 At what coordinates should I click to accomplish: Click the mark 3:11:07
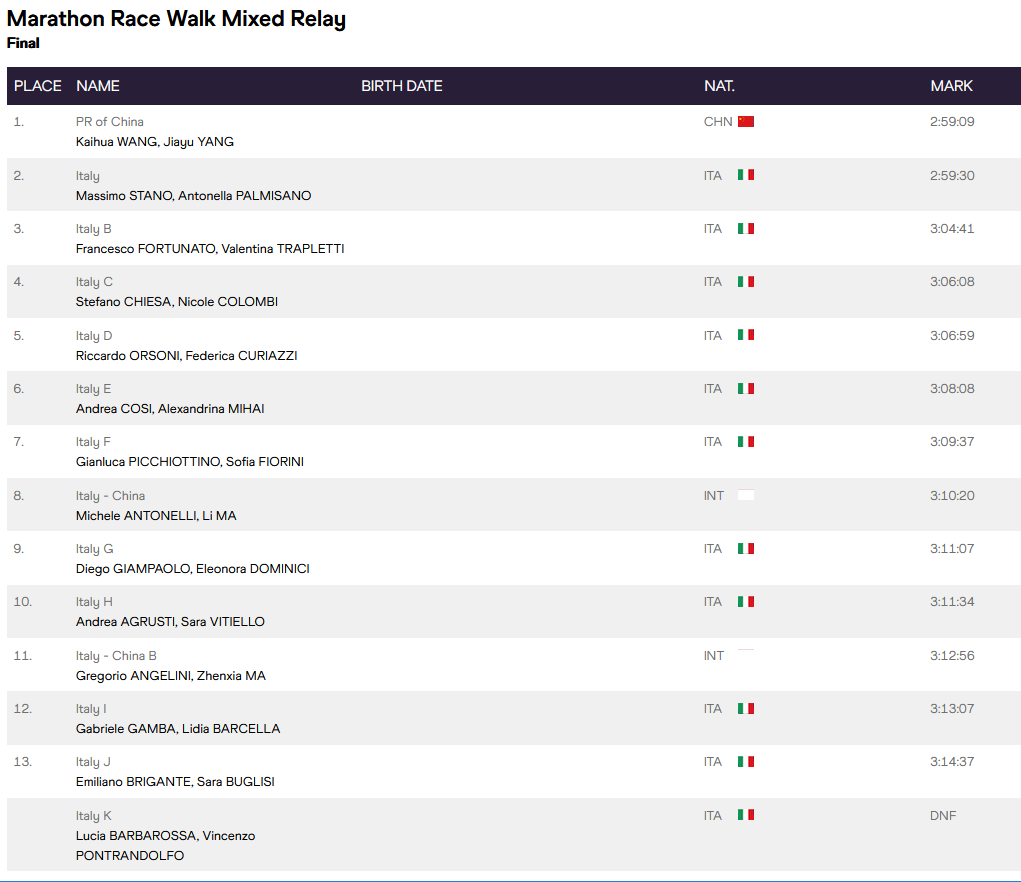[x=952, y=549]
